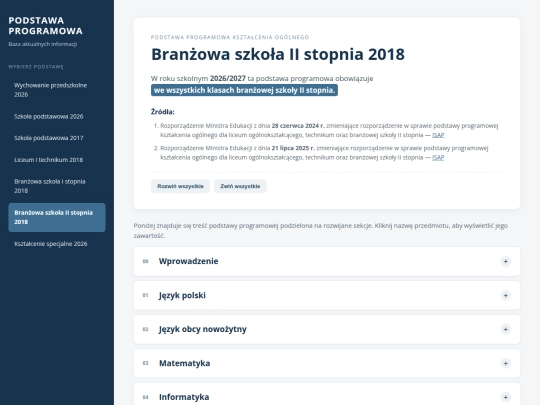540x405 pixels.
Task: Click plus icon on Język polski row
Action: [x=505, y=295]
